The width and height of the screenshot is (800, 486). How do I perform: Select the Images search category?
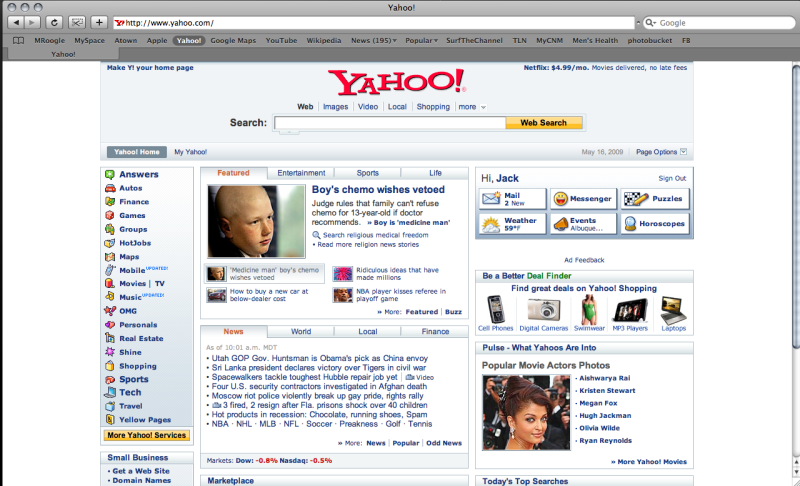click(x=335, y=107)
